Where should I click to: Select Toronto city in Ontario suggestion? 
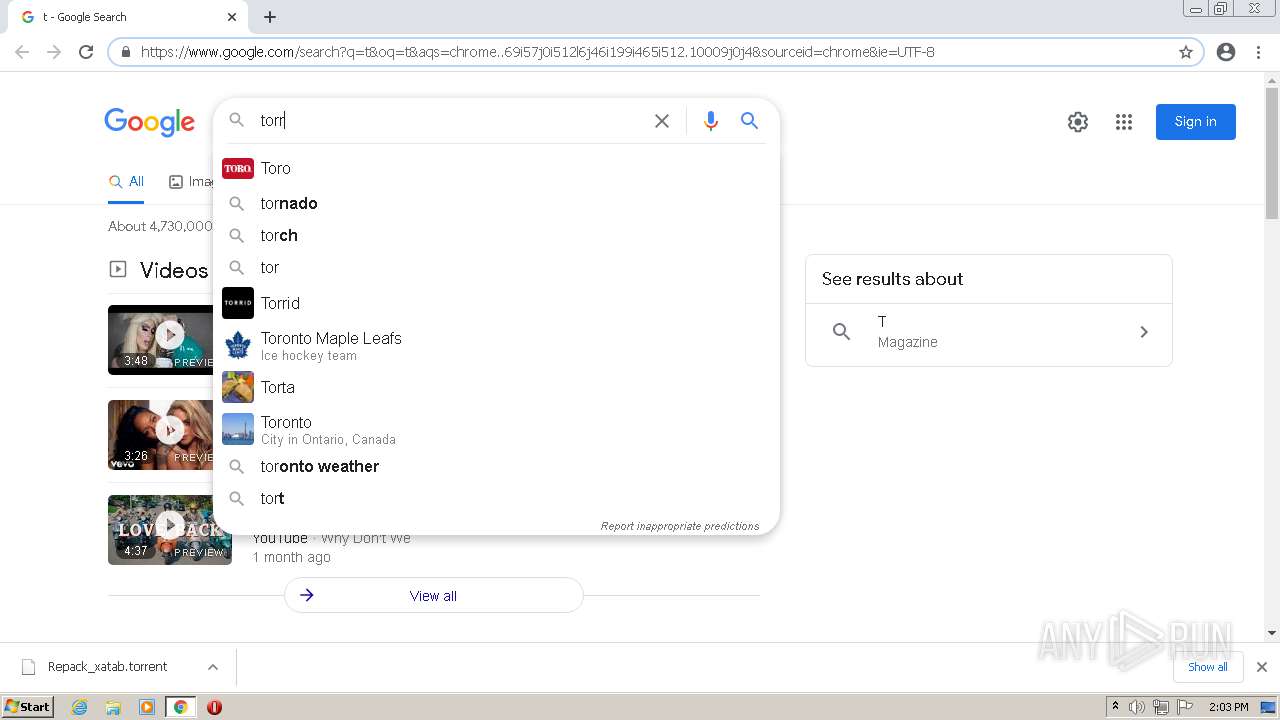point(496,430)
